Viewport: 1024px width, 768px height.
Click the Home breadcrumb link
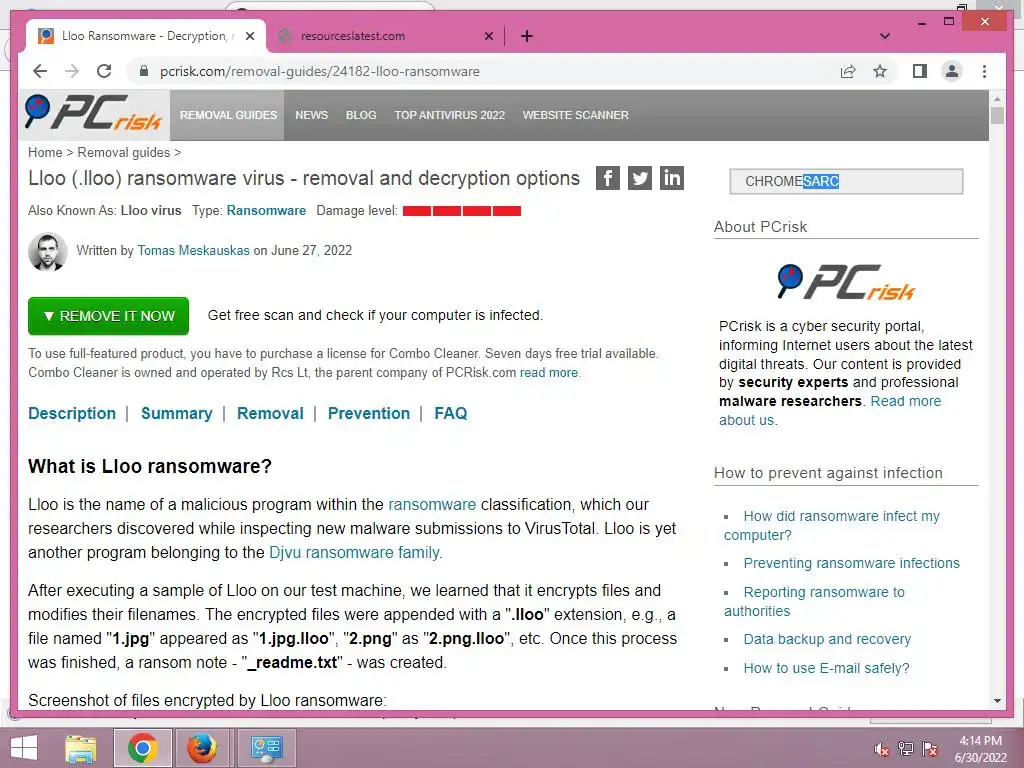[x=45, y=152]
